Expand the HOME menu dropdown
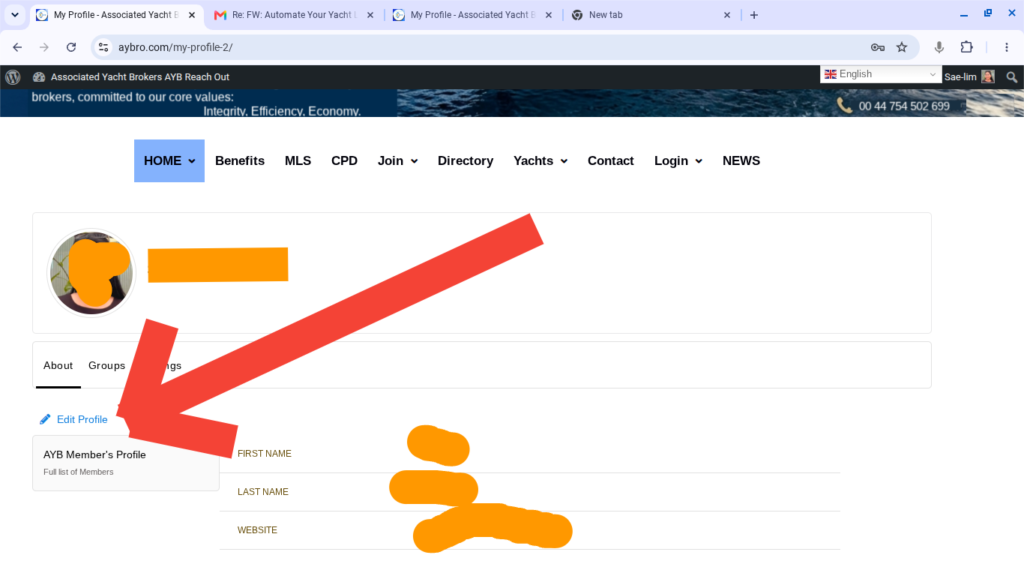 pyautogui.click(x=169, y=161)
